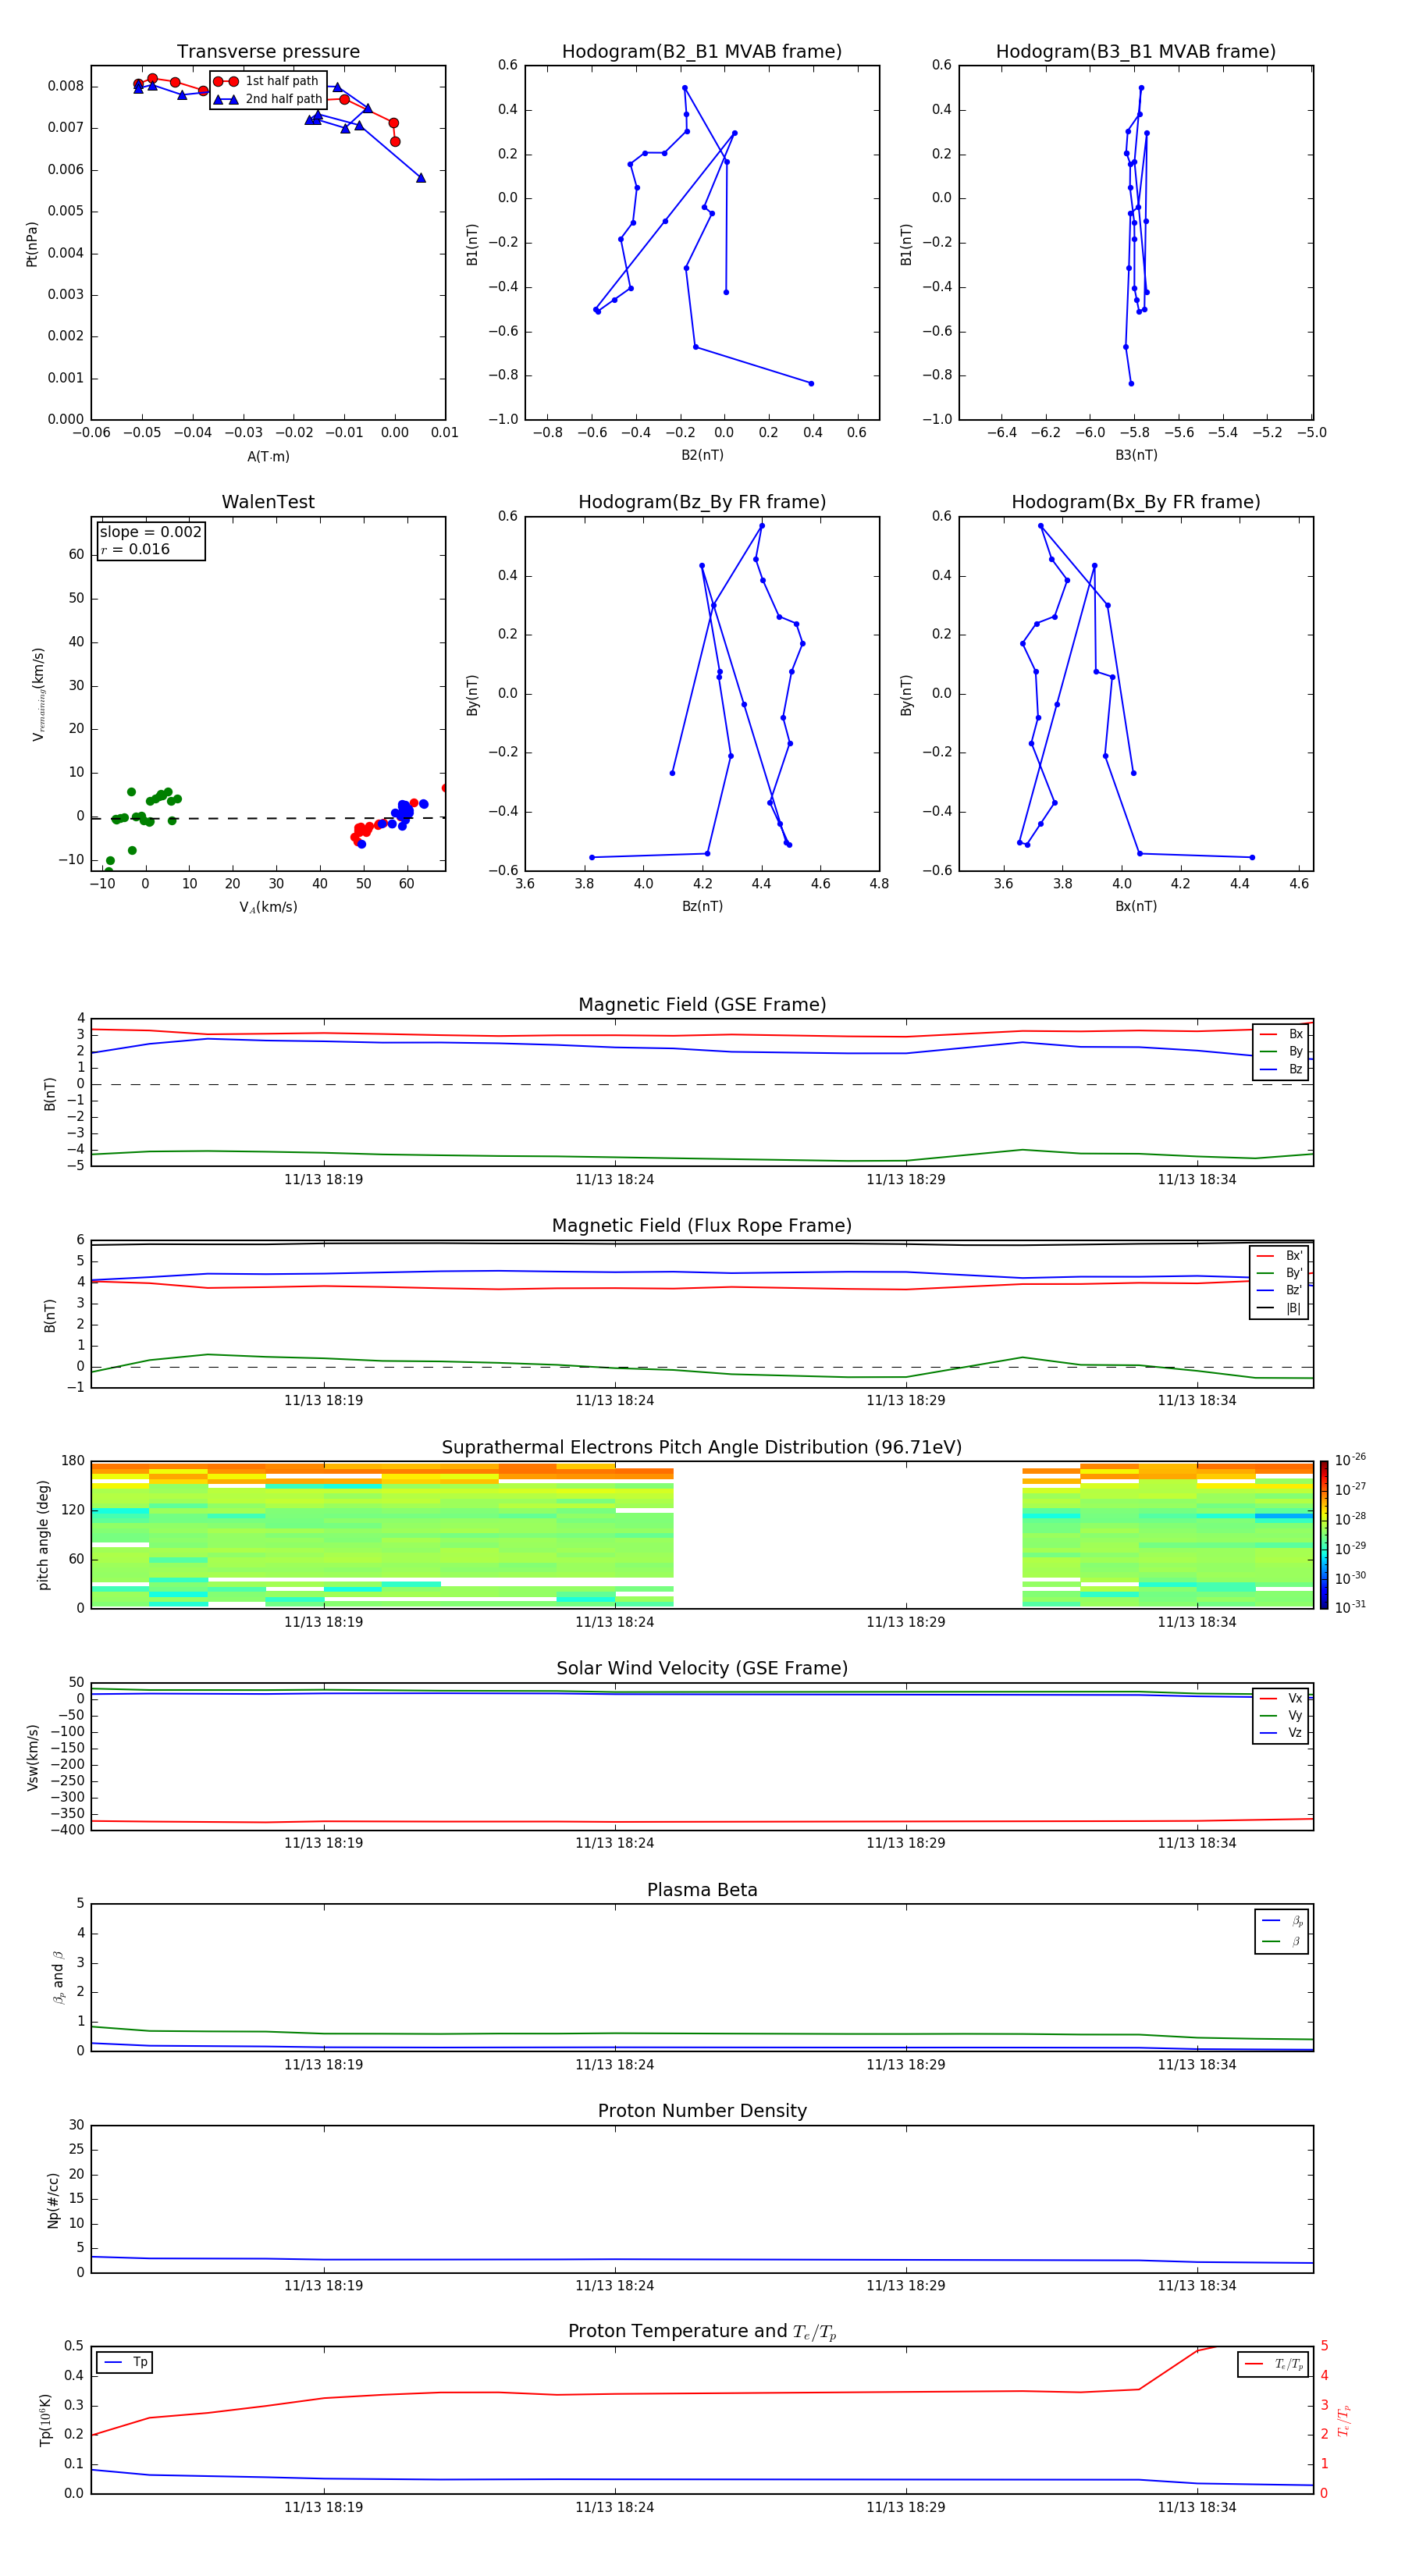1405x2576 pixels.
Task: Click the 'Tp' legend entry
Action: [x=125, y=2363]
